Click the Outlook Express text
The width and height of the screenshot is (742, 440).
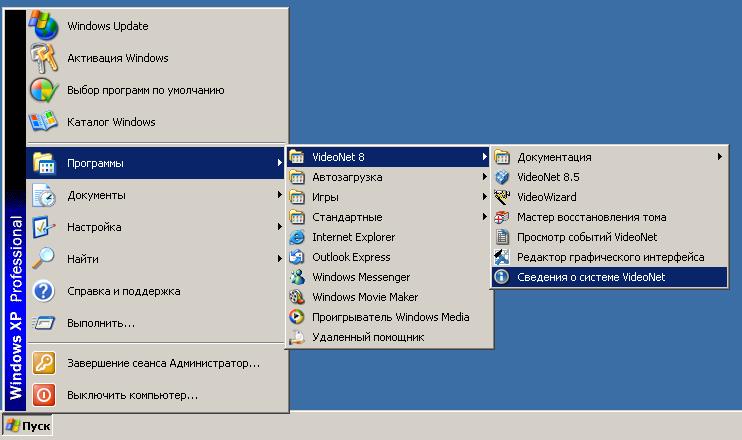pyautogui.click(x=351, y=257)
